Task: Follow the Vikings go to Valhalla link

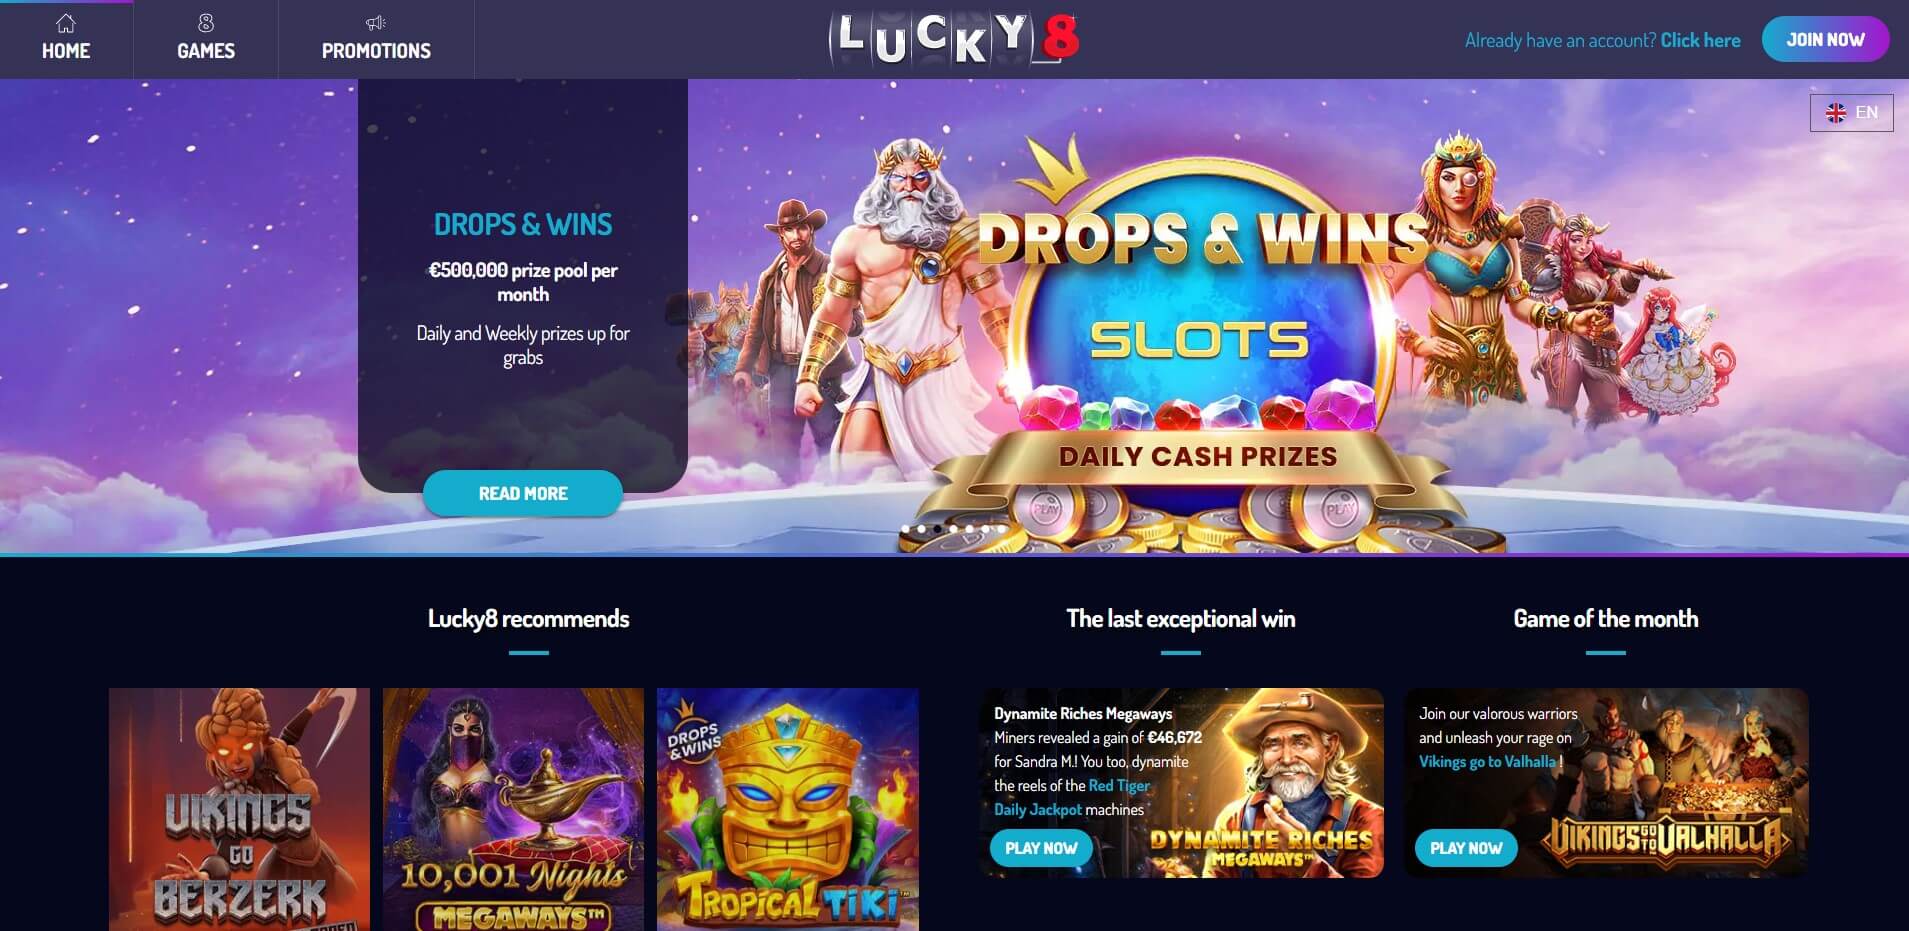Action: [1487, 762]
